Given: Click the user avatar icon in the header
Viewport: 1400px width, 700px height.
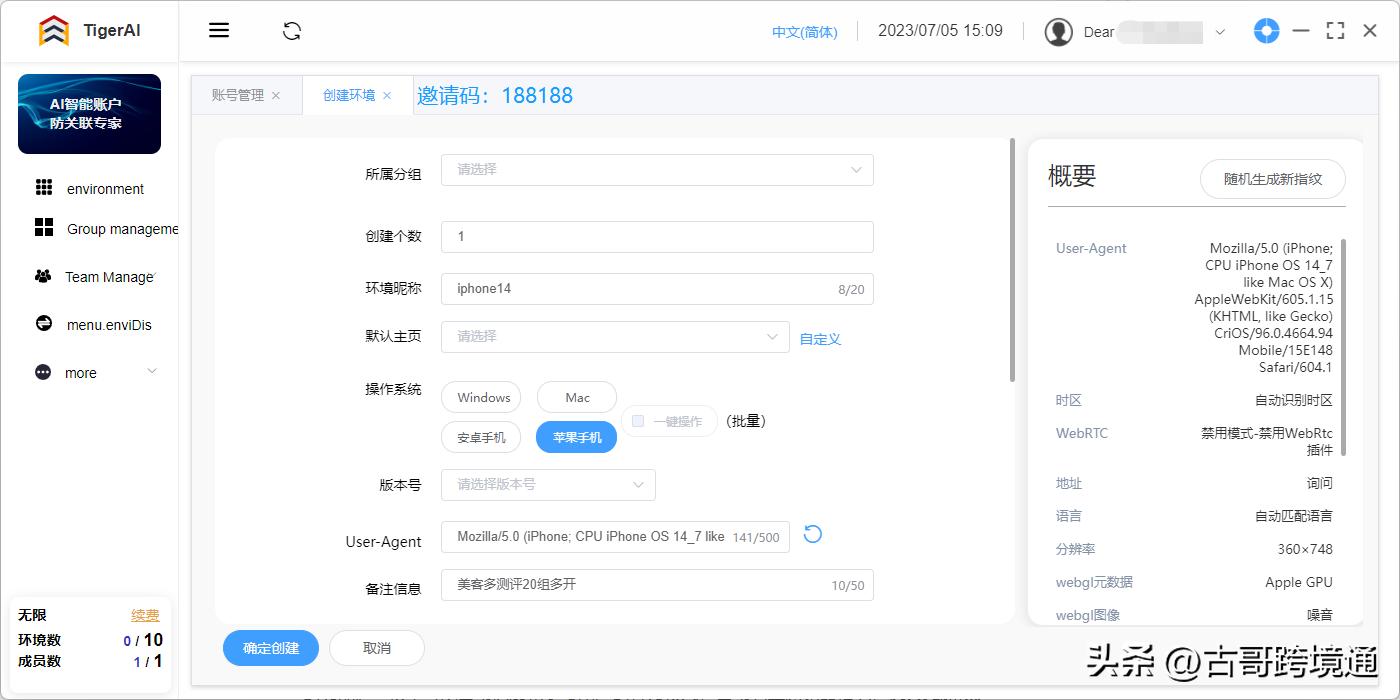Looking at the screenshot, I should (x=1058, y=31).
